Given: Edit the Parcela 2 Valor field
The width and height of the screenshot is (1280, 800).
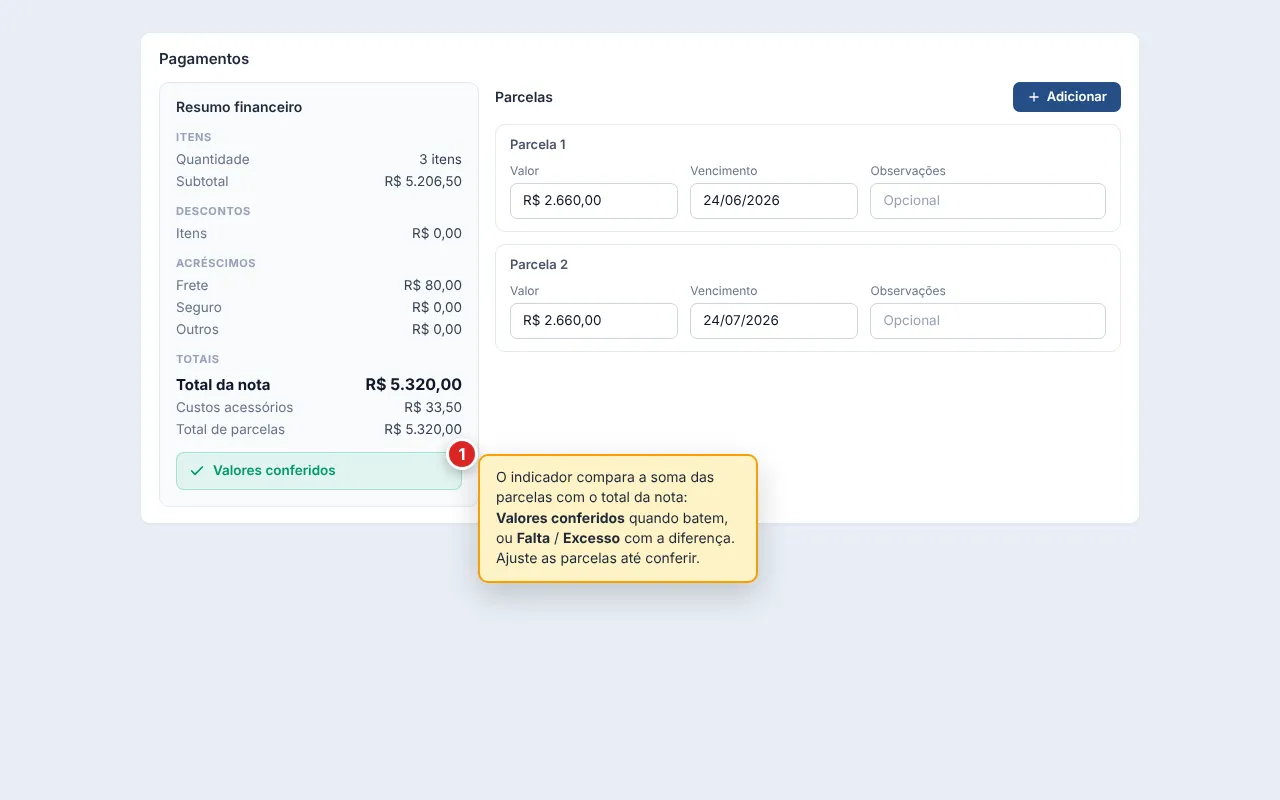Looking at the screenshot, I should 594,321.
